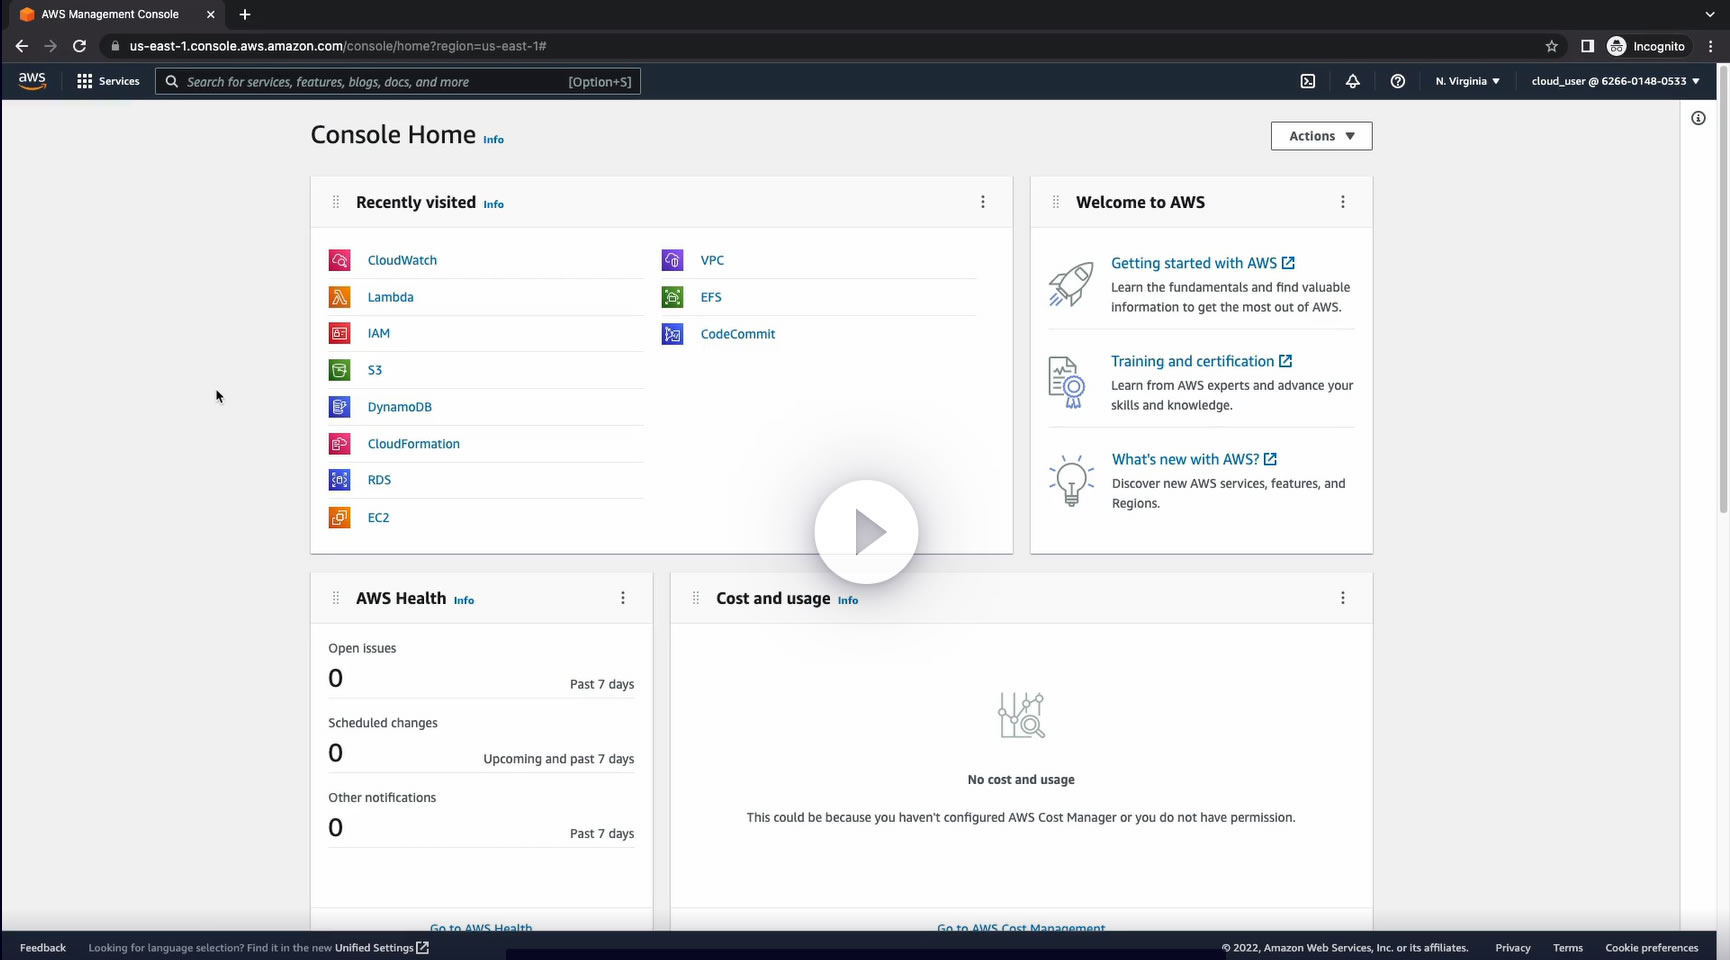Open the Unified Settings link

382,948
